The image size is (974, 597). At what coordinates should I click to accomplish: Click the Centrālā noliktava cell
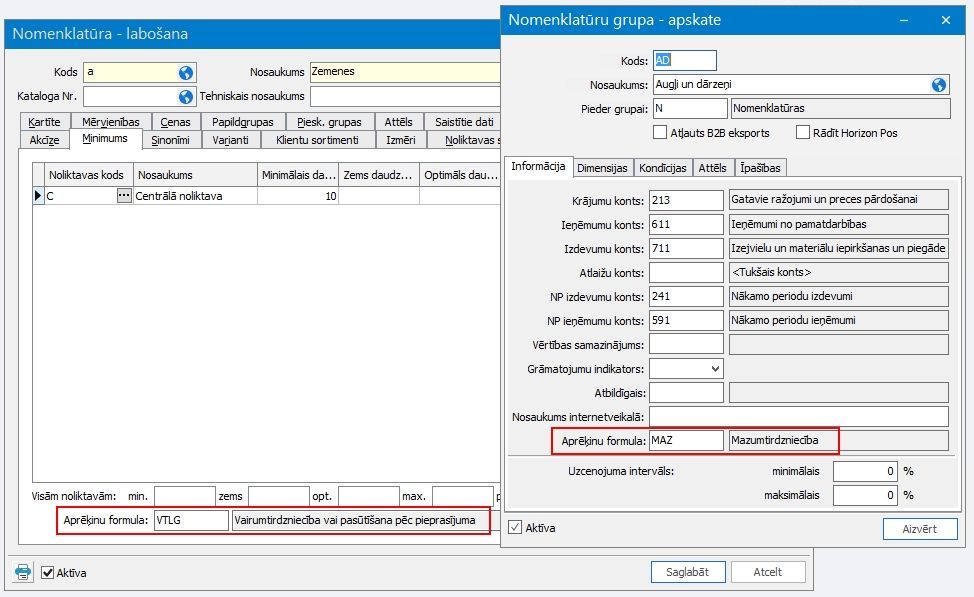tap(195, 196)
